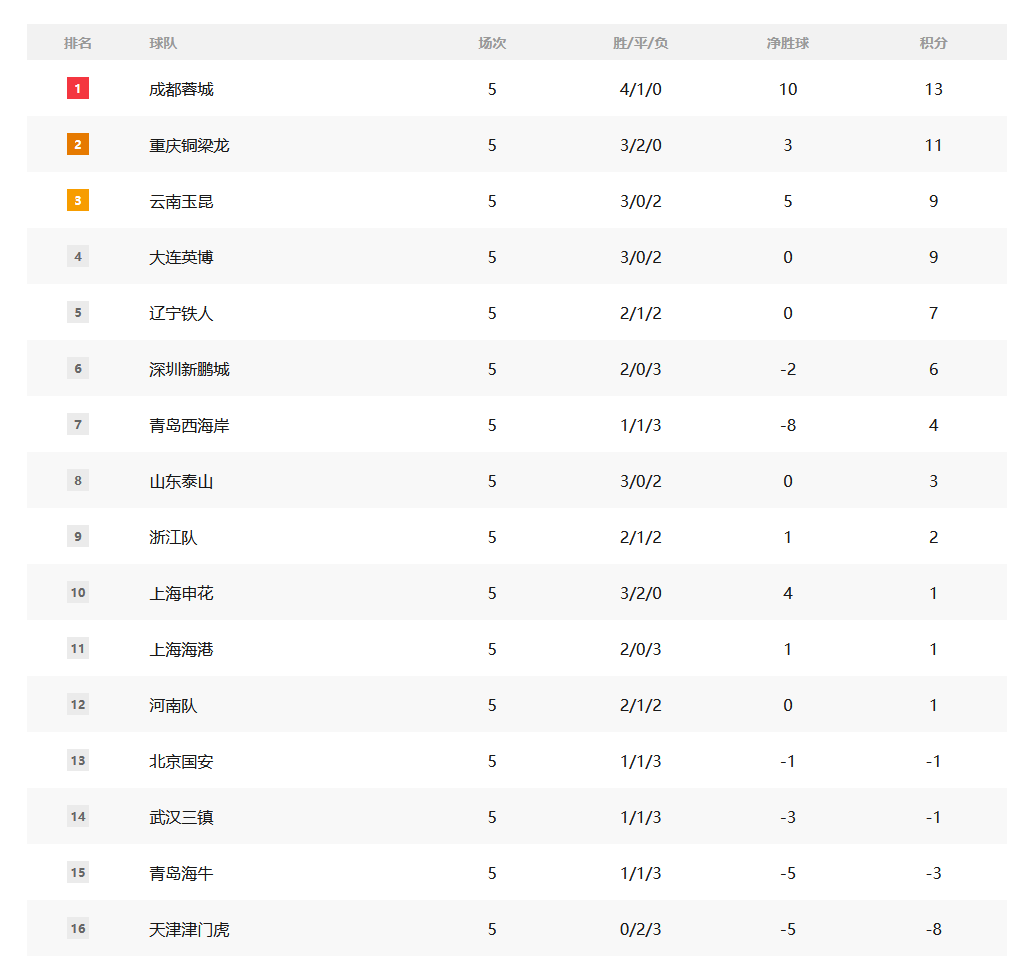Click the rank 13 badge icon
The width and height of the screenshot is (1033, 962).
tap(78, 761)
